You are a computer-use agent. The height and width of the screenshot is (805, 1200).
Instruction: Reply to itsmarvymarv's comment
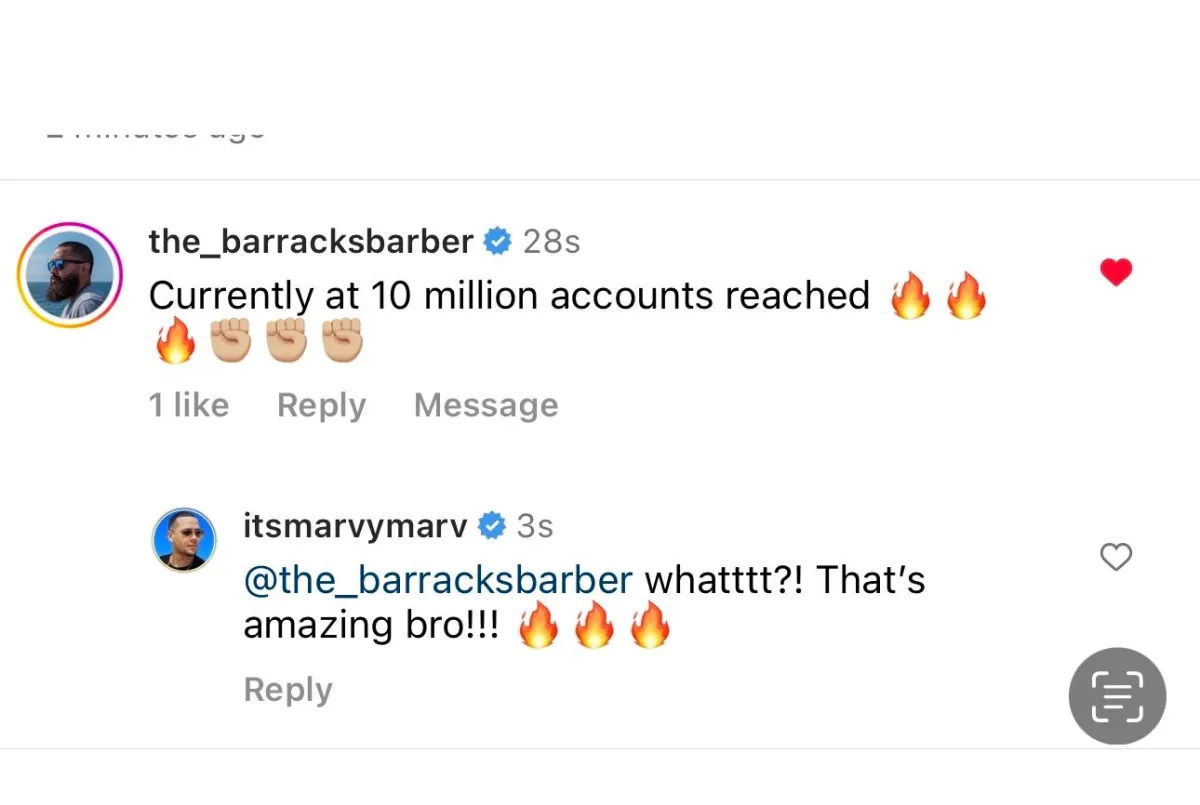(288, 690)
